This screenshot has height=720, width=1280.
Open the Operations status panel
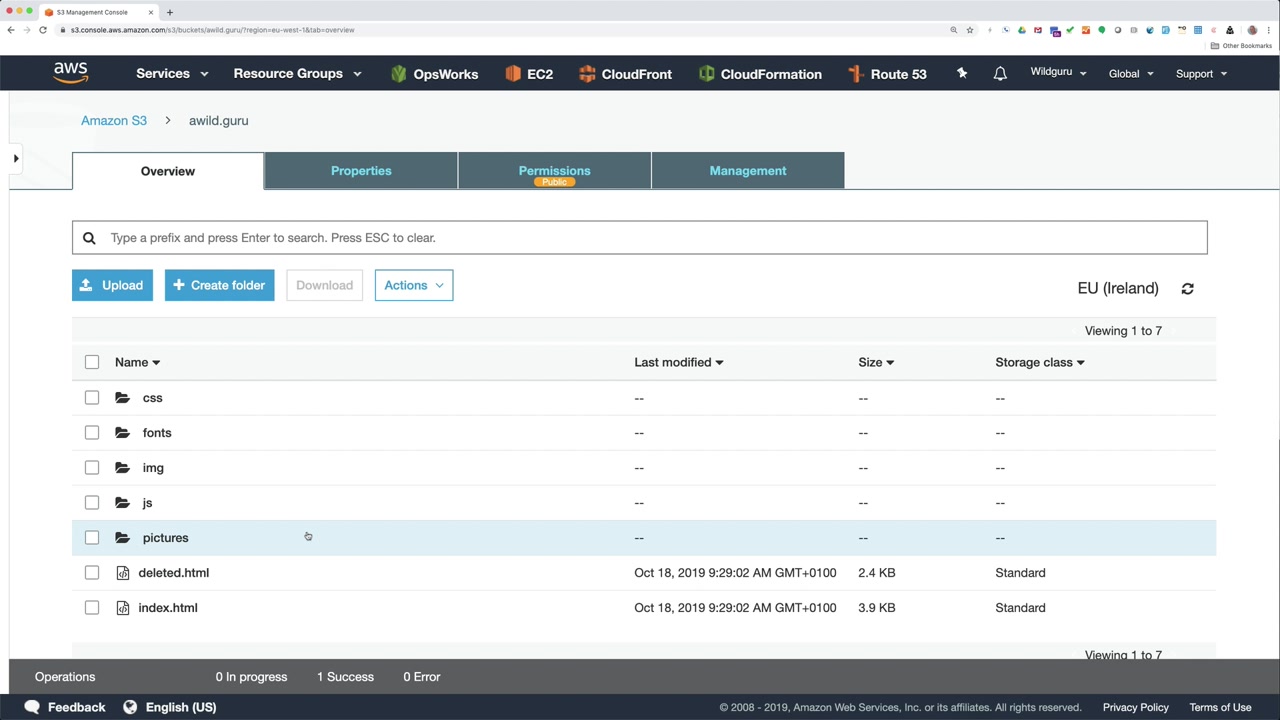point(65,677)
